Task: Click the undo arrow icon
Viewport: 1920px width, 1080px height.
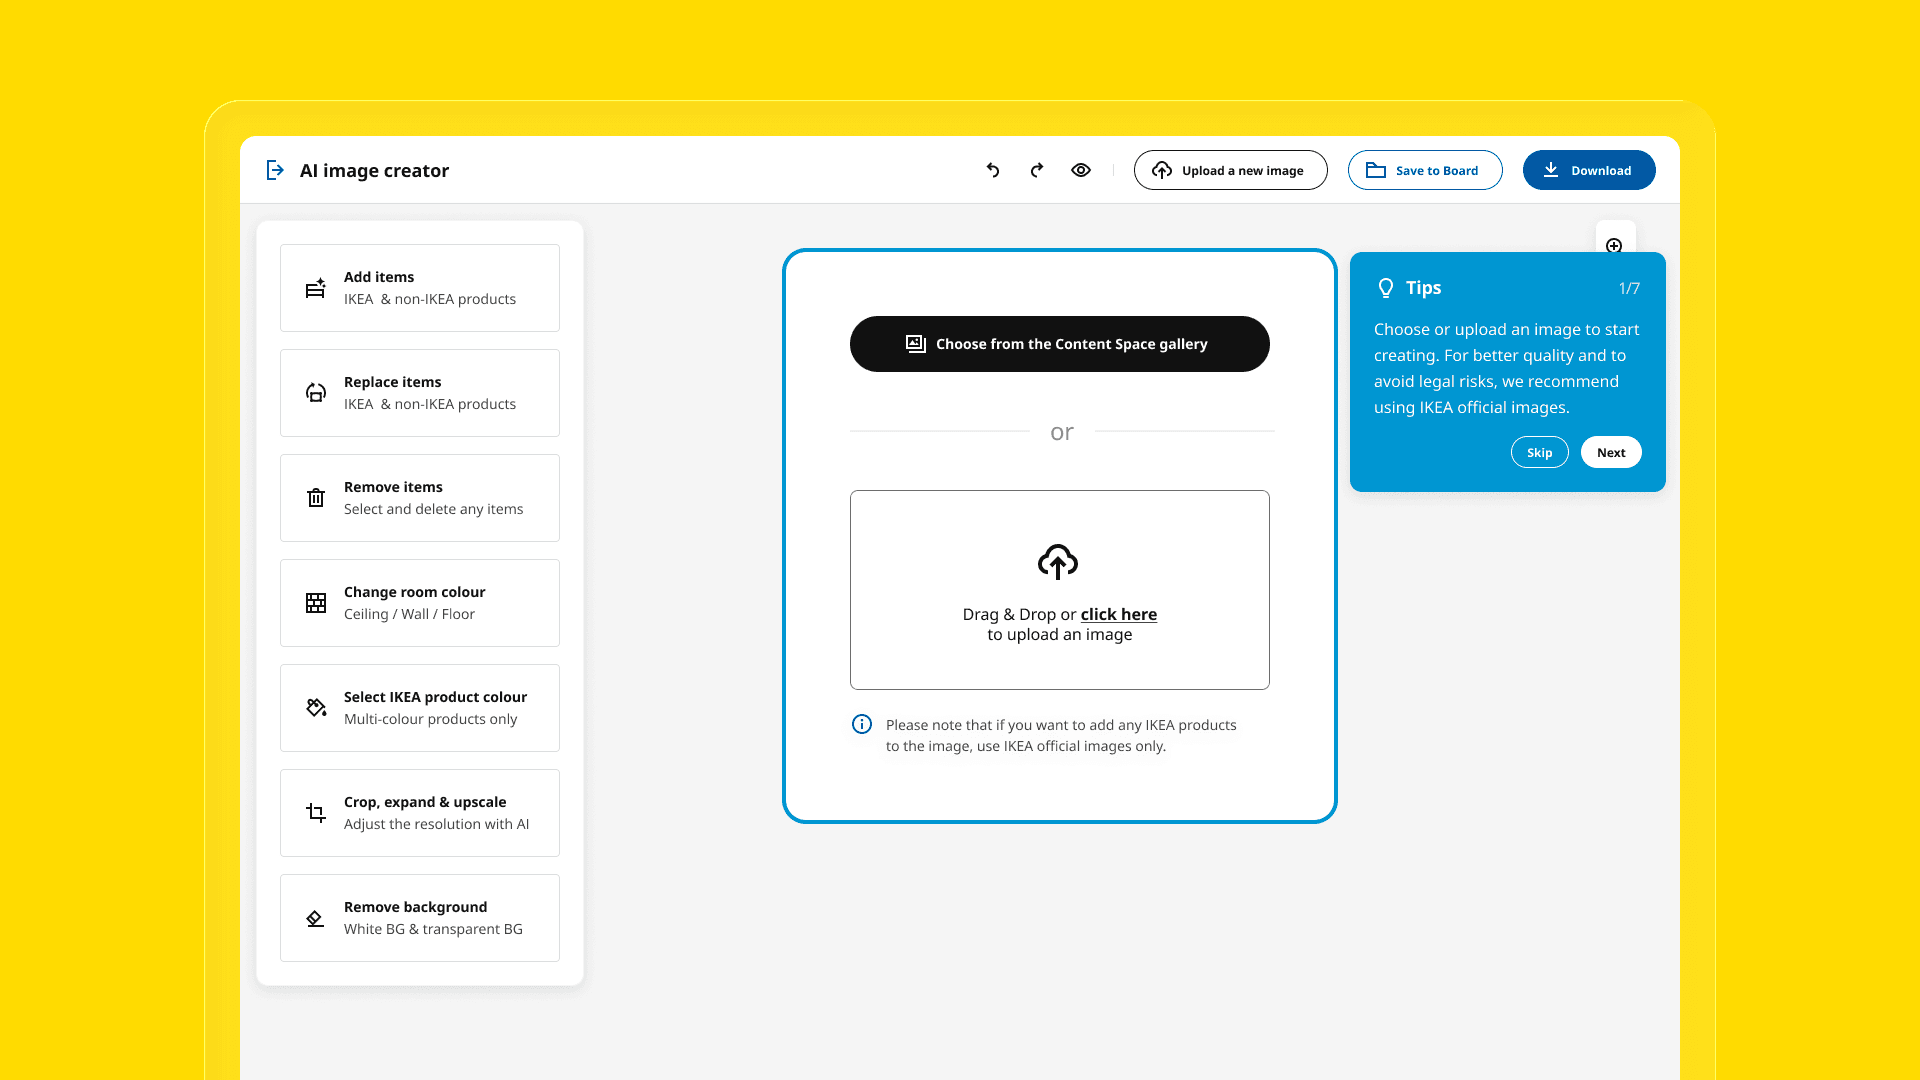Action: tap(993, 170)
